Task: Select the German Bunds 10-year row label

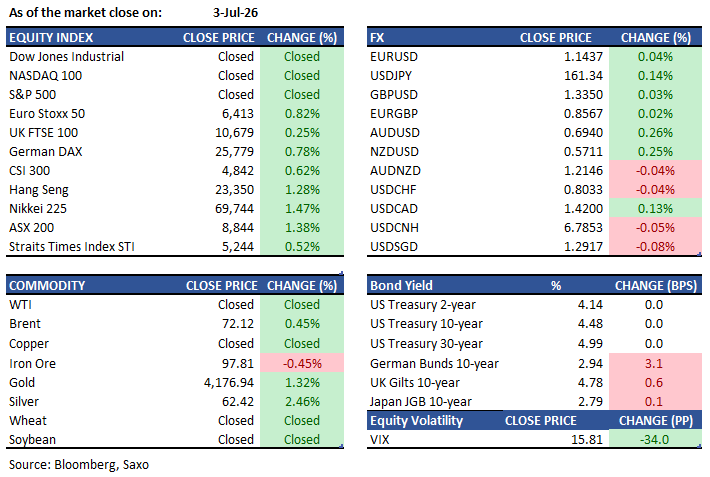Action: coord(434,364)
